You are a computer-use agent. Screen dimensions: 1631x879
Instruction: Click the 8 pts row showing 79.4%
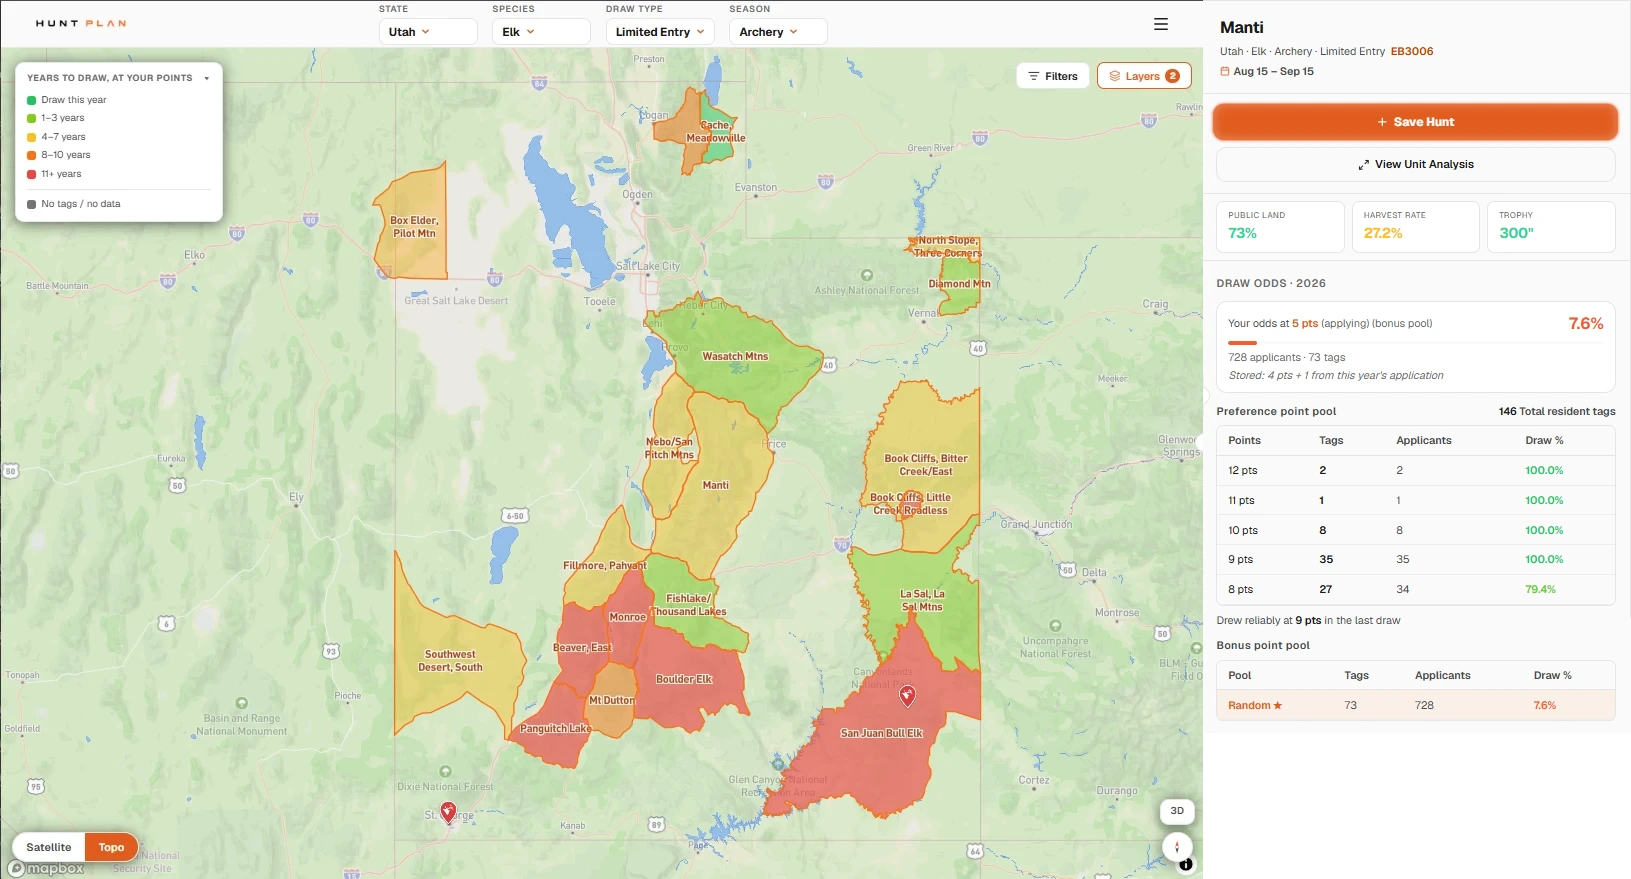pos(1415,589)
